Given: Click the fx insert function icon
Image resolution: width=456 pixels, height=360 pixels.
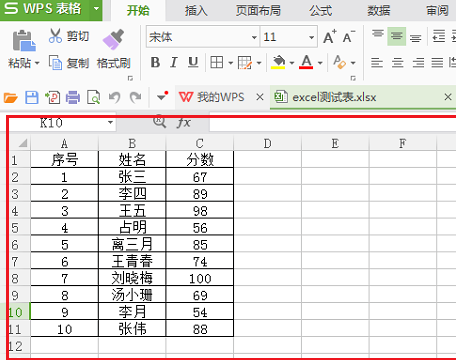Looking at the screenshot, I should pos(184,123).
